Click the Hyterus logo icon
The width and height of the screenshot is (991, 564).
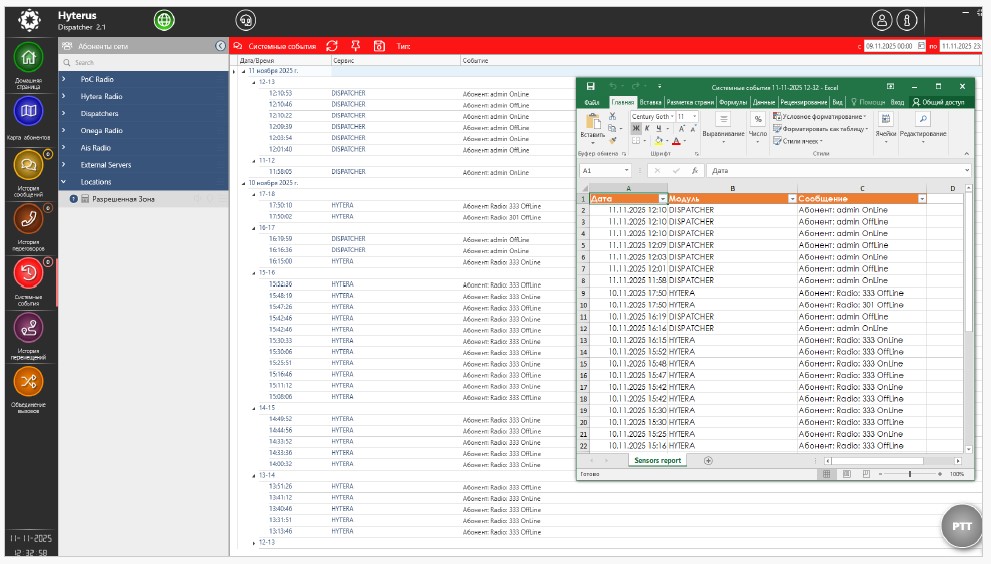click(x=29, y=20)
